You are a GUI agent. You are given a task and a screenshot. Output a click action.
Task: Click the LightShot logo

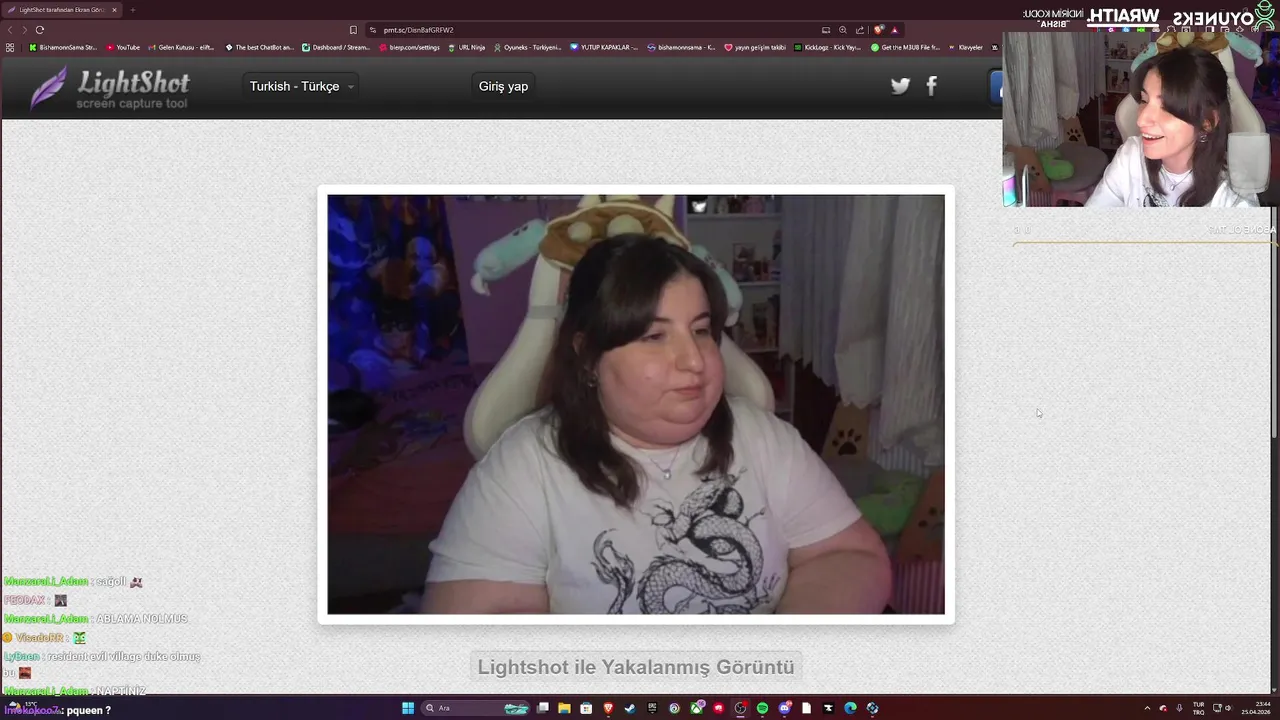pos(110,88)
